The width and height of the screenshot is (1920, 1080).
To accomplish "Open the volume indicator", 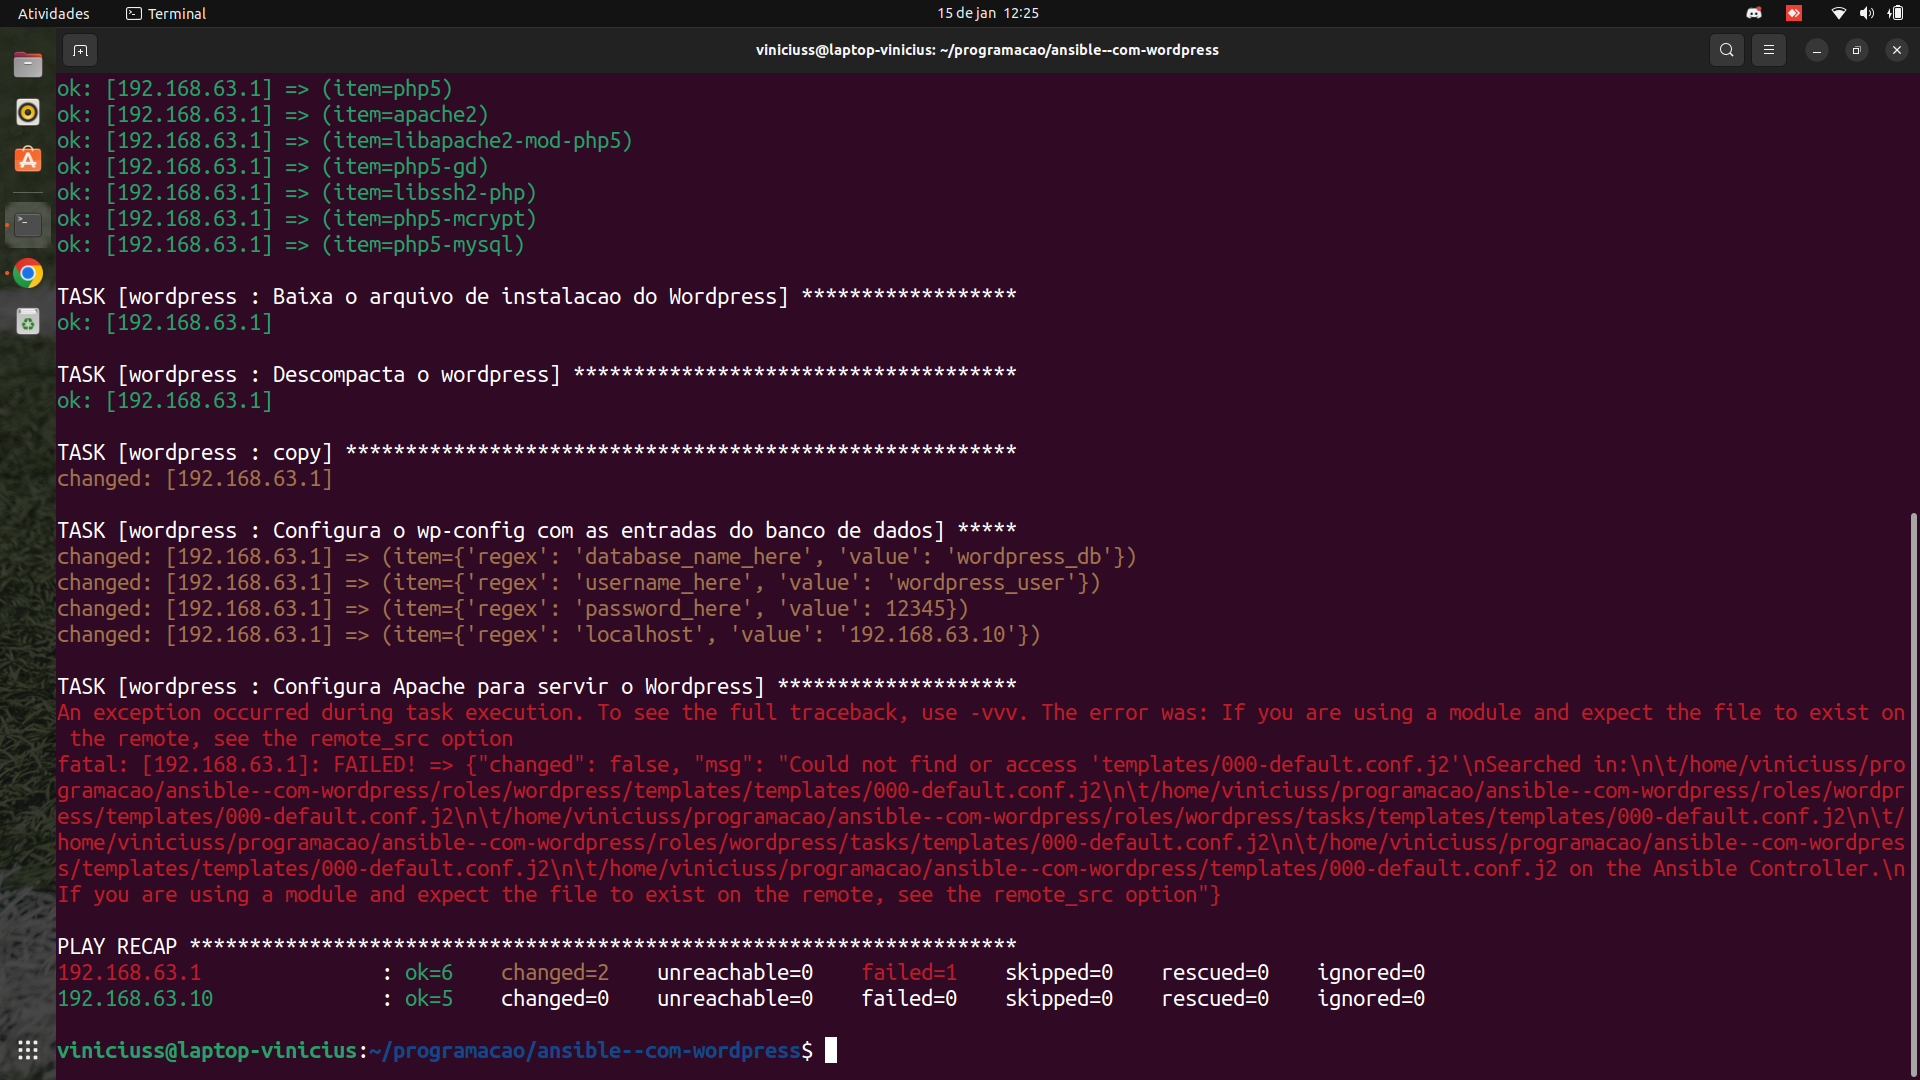I will (x=1866, y=13).
